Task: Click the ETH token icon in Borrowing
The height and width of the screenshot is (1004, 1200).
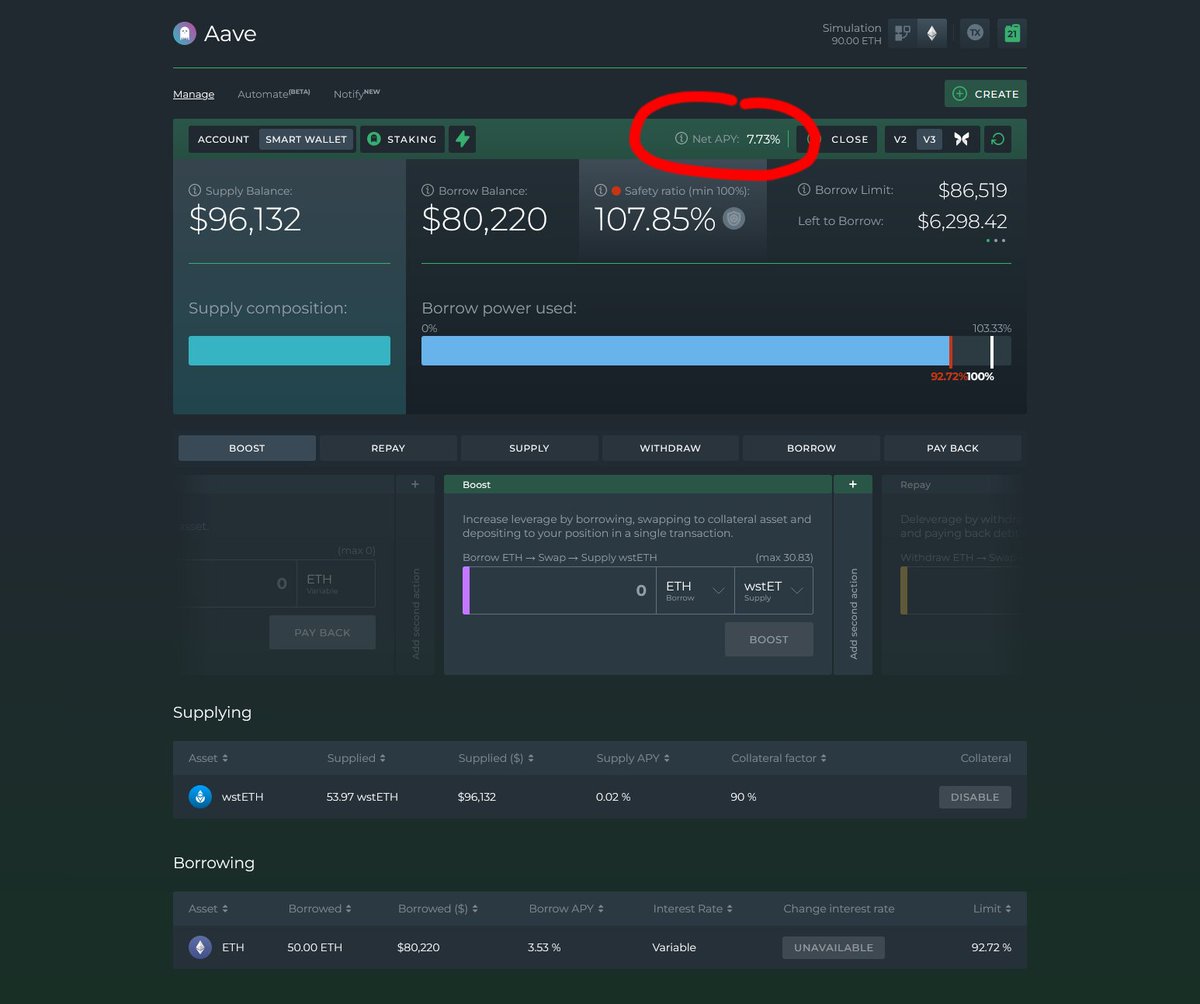Action: 200,947
